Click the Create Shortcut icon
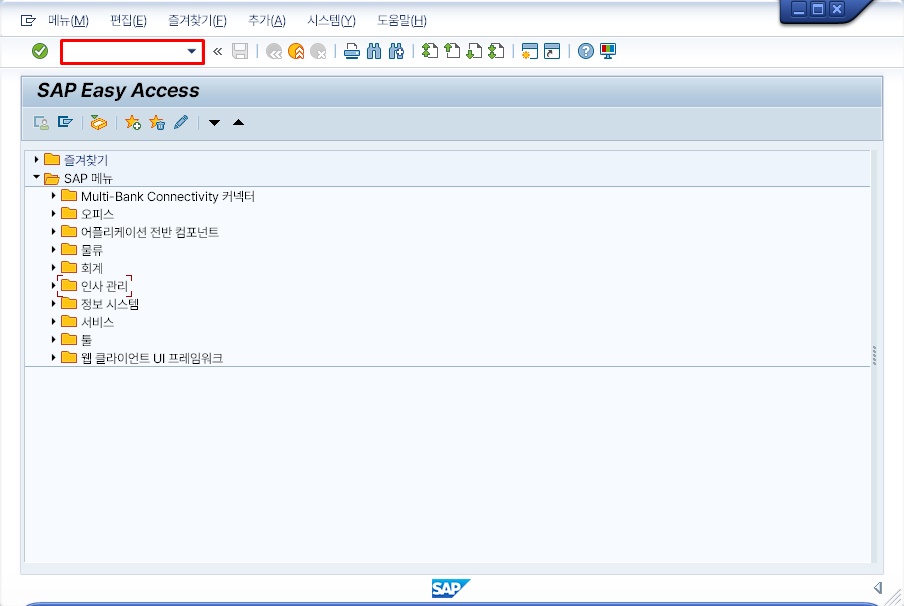 tap(552, 51)
